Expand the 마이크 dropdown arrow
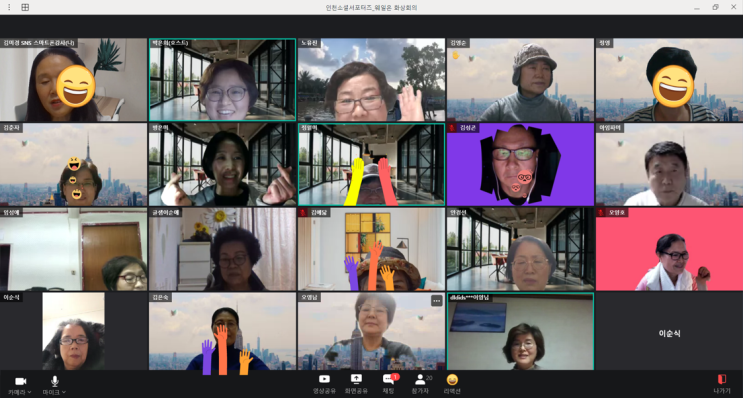 [x=64, y=392]
